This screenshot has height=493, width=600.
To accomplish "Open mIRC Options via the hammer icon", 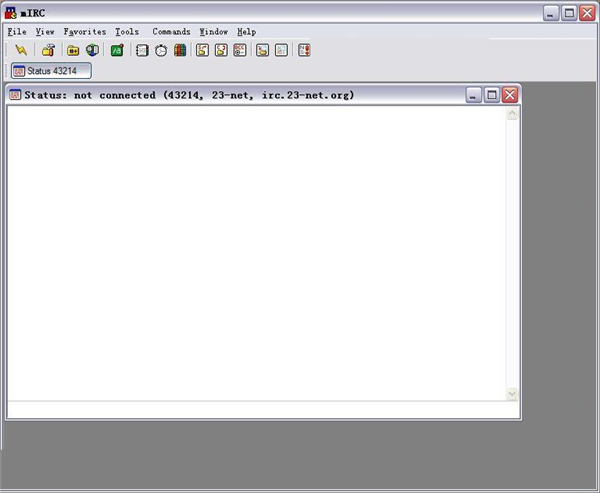I will pos(47,50).
